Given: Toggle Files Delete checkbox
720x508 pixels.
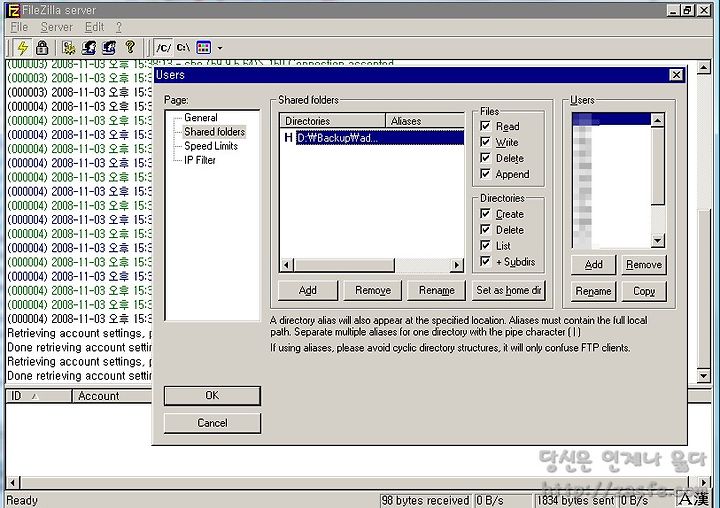Looking at the screenshot, I should tap(485, 158).
